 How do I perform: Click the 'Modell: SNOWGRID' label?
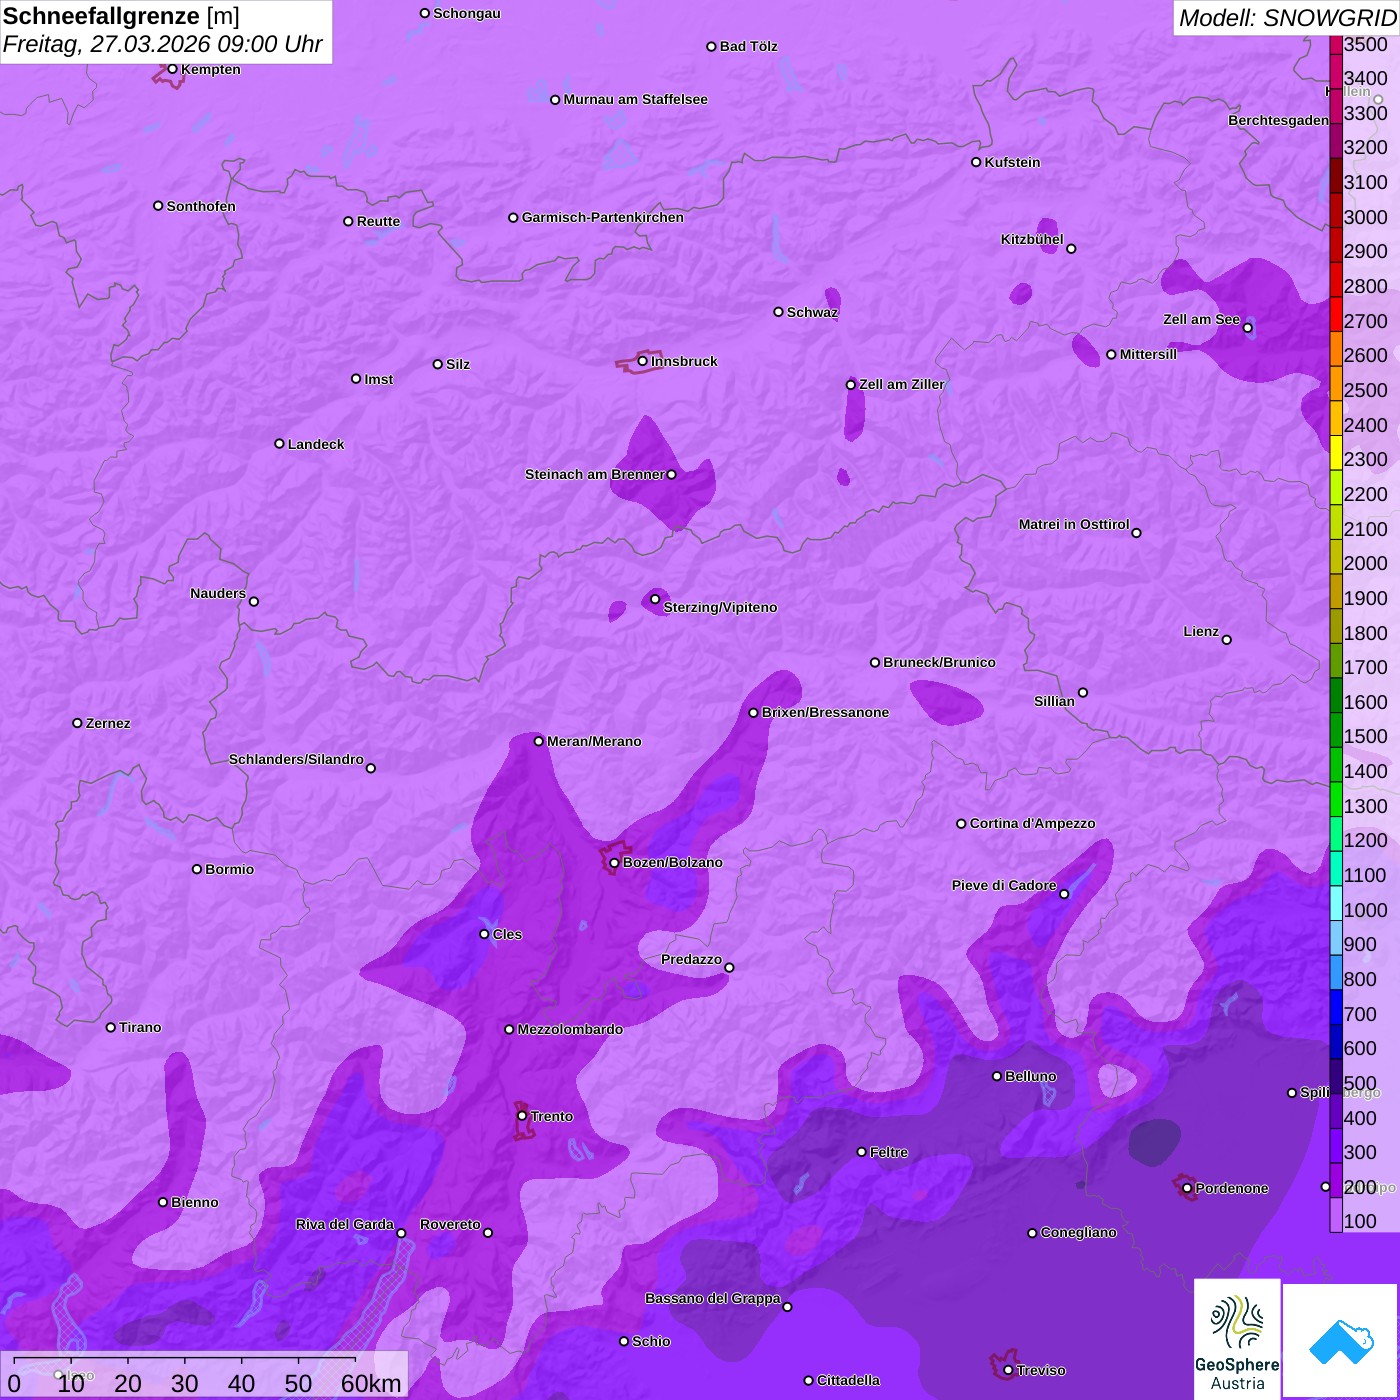(x=1287, y=18)
